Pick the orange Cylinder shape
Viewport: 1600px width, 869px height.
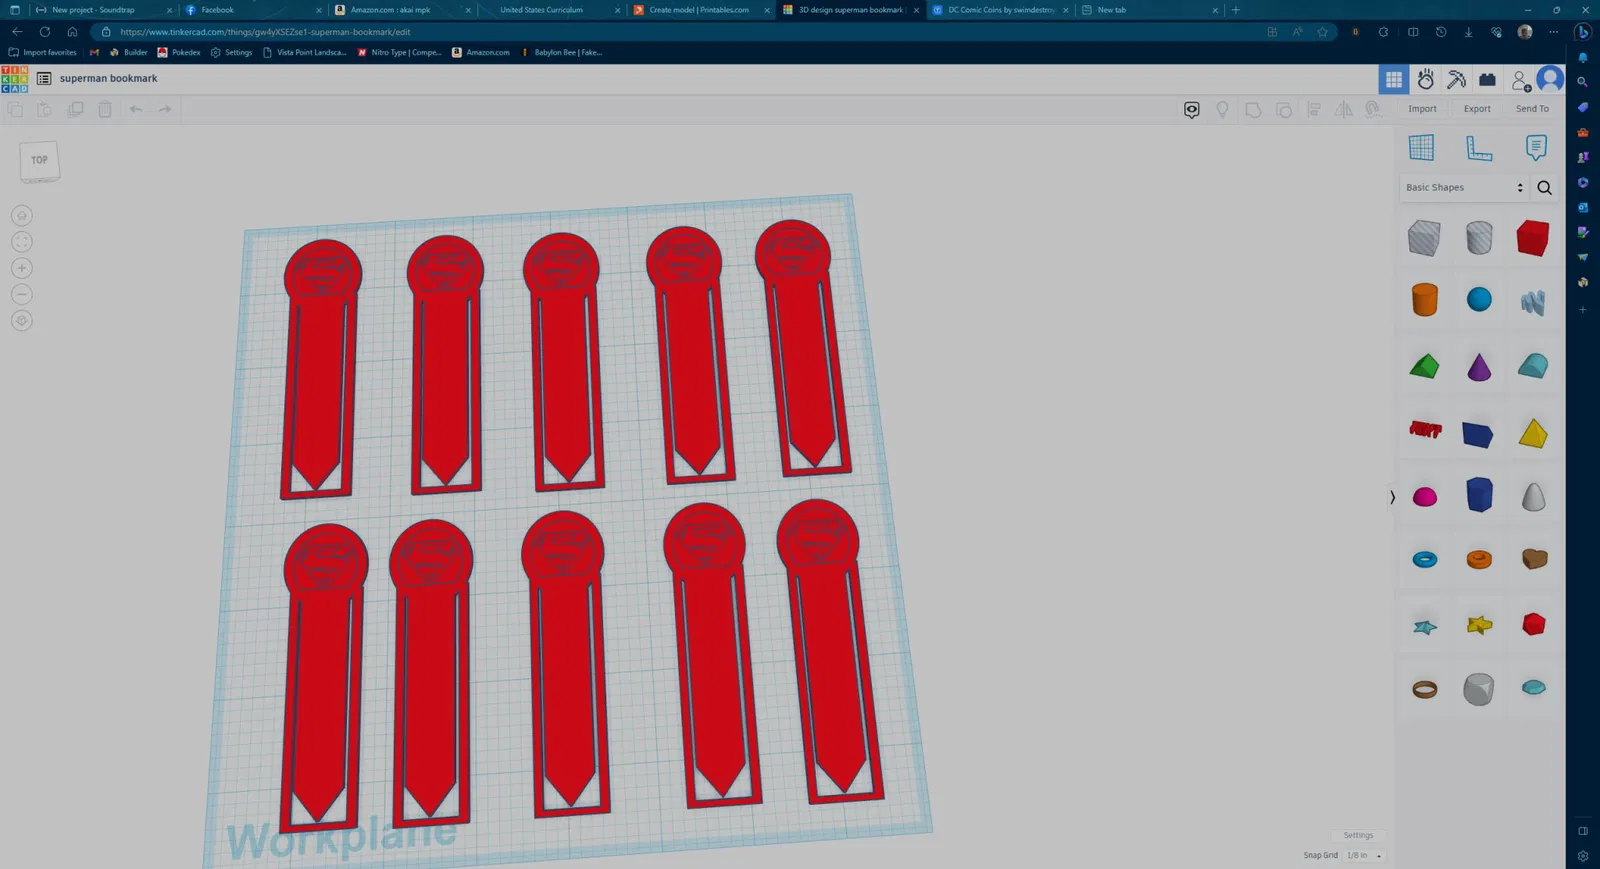point(1424,299)
